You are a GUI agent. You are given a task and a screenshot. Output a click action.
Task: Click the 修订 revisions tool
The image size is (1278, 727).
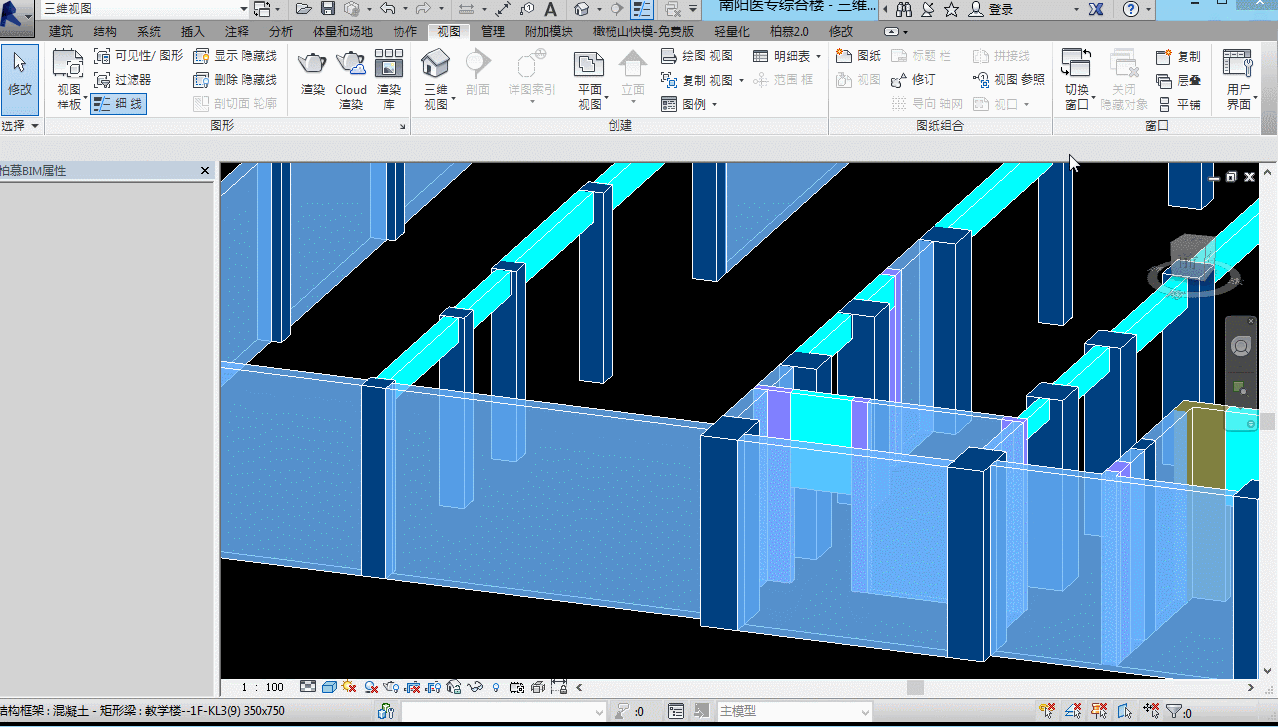point(913,79)
